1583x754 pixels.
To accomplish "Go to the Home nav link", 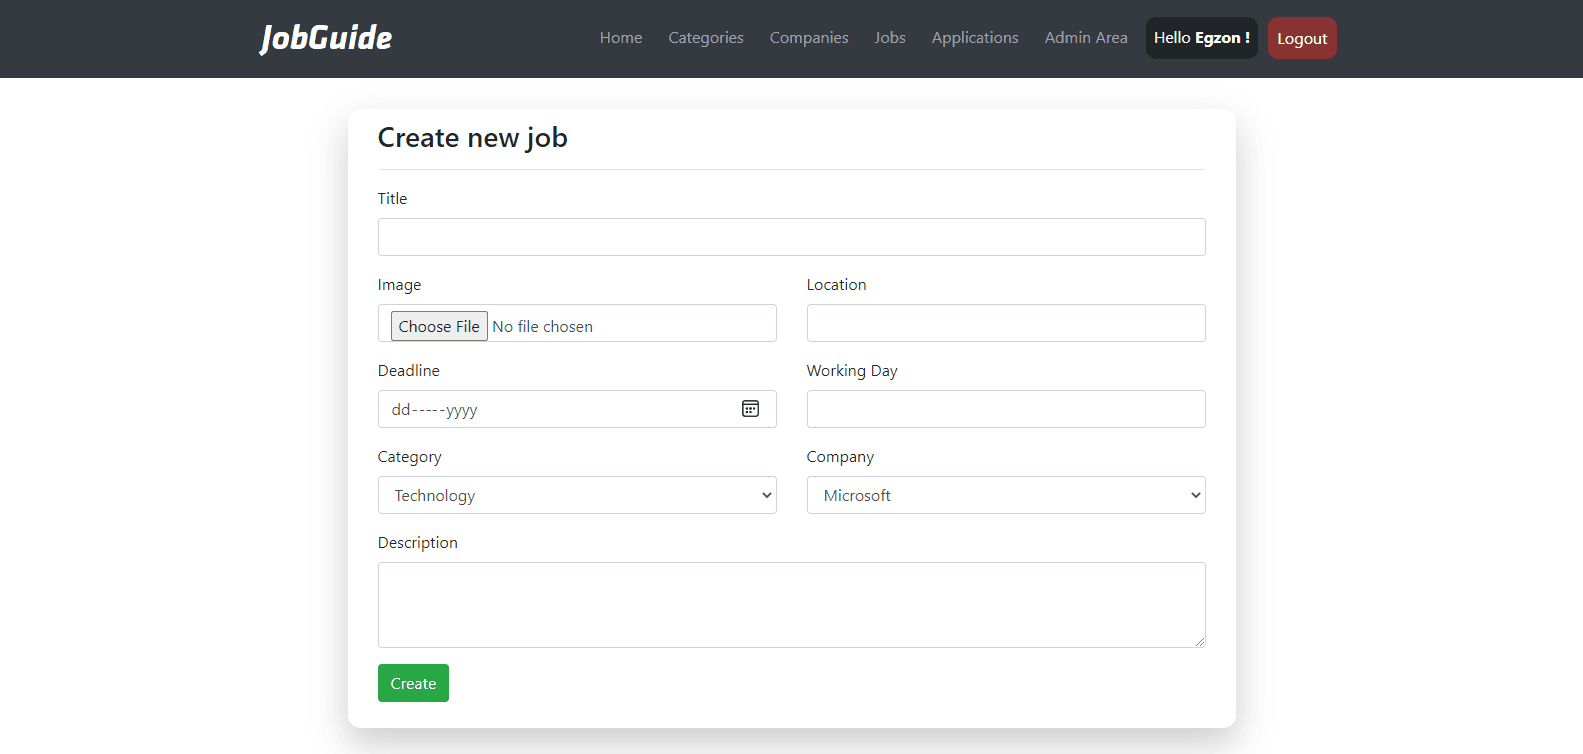I will point(621,38).
